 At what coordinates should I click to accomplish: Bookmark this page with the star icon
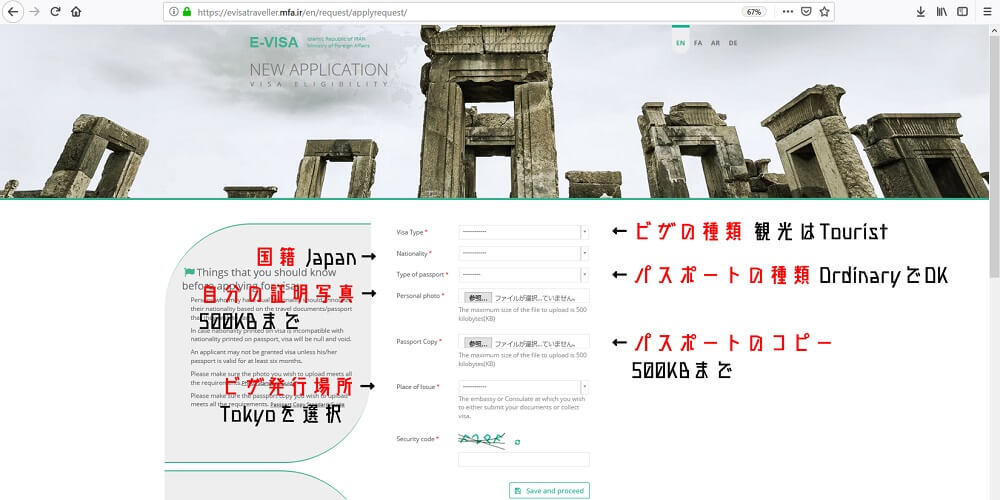pyautogui.click(x=824, y=11)
